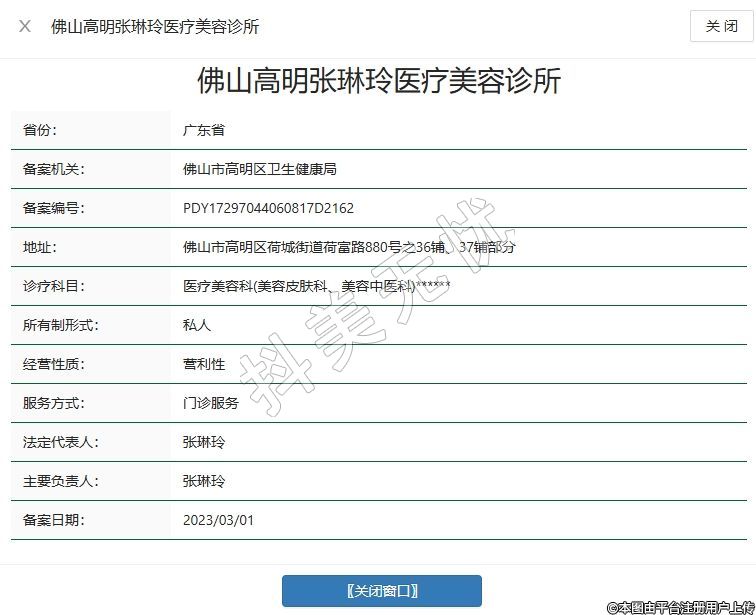Select the 门诊服务 service mode value
Image resolution: width=756 pixels, height=615 pixels.
[211, 403]
